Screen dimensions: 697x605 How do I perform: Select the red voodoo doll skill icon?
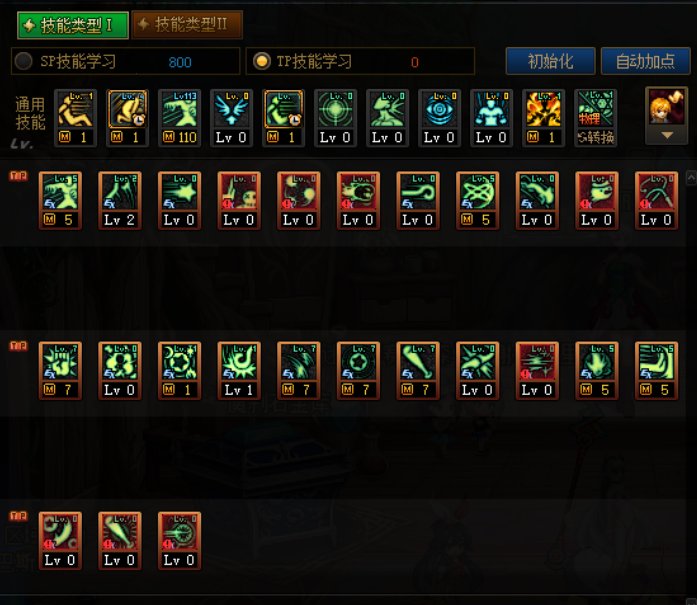[x=239, y=200]
